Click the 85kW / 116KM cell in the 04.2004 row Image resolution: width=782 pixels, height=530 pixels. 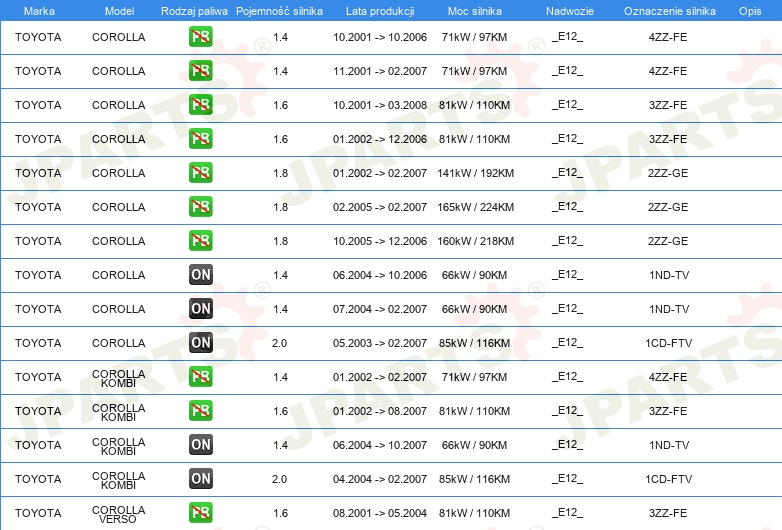[x=474, y=479]
